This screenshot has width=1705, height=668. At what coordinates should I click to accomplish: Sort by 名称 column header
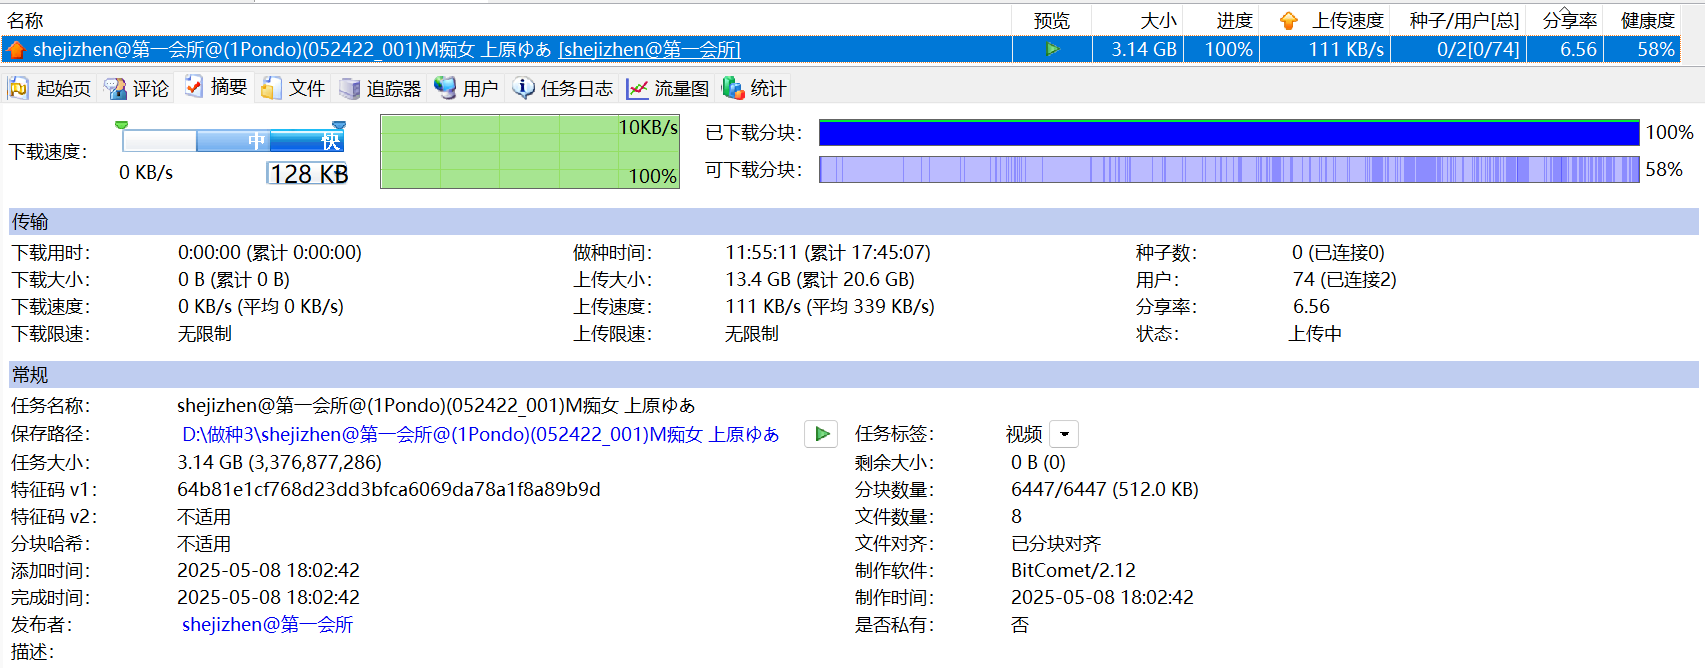26,20
